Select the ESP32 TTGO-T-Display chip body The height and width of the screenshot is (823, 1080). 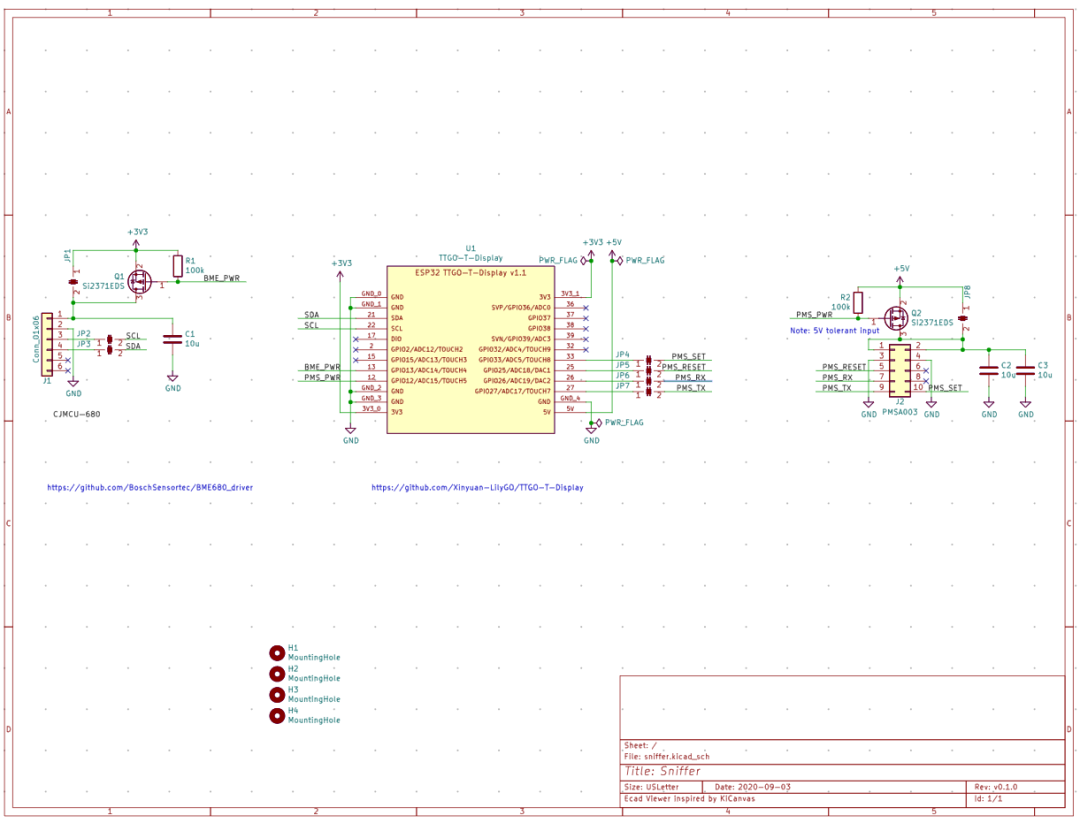[x=470, y=350]
